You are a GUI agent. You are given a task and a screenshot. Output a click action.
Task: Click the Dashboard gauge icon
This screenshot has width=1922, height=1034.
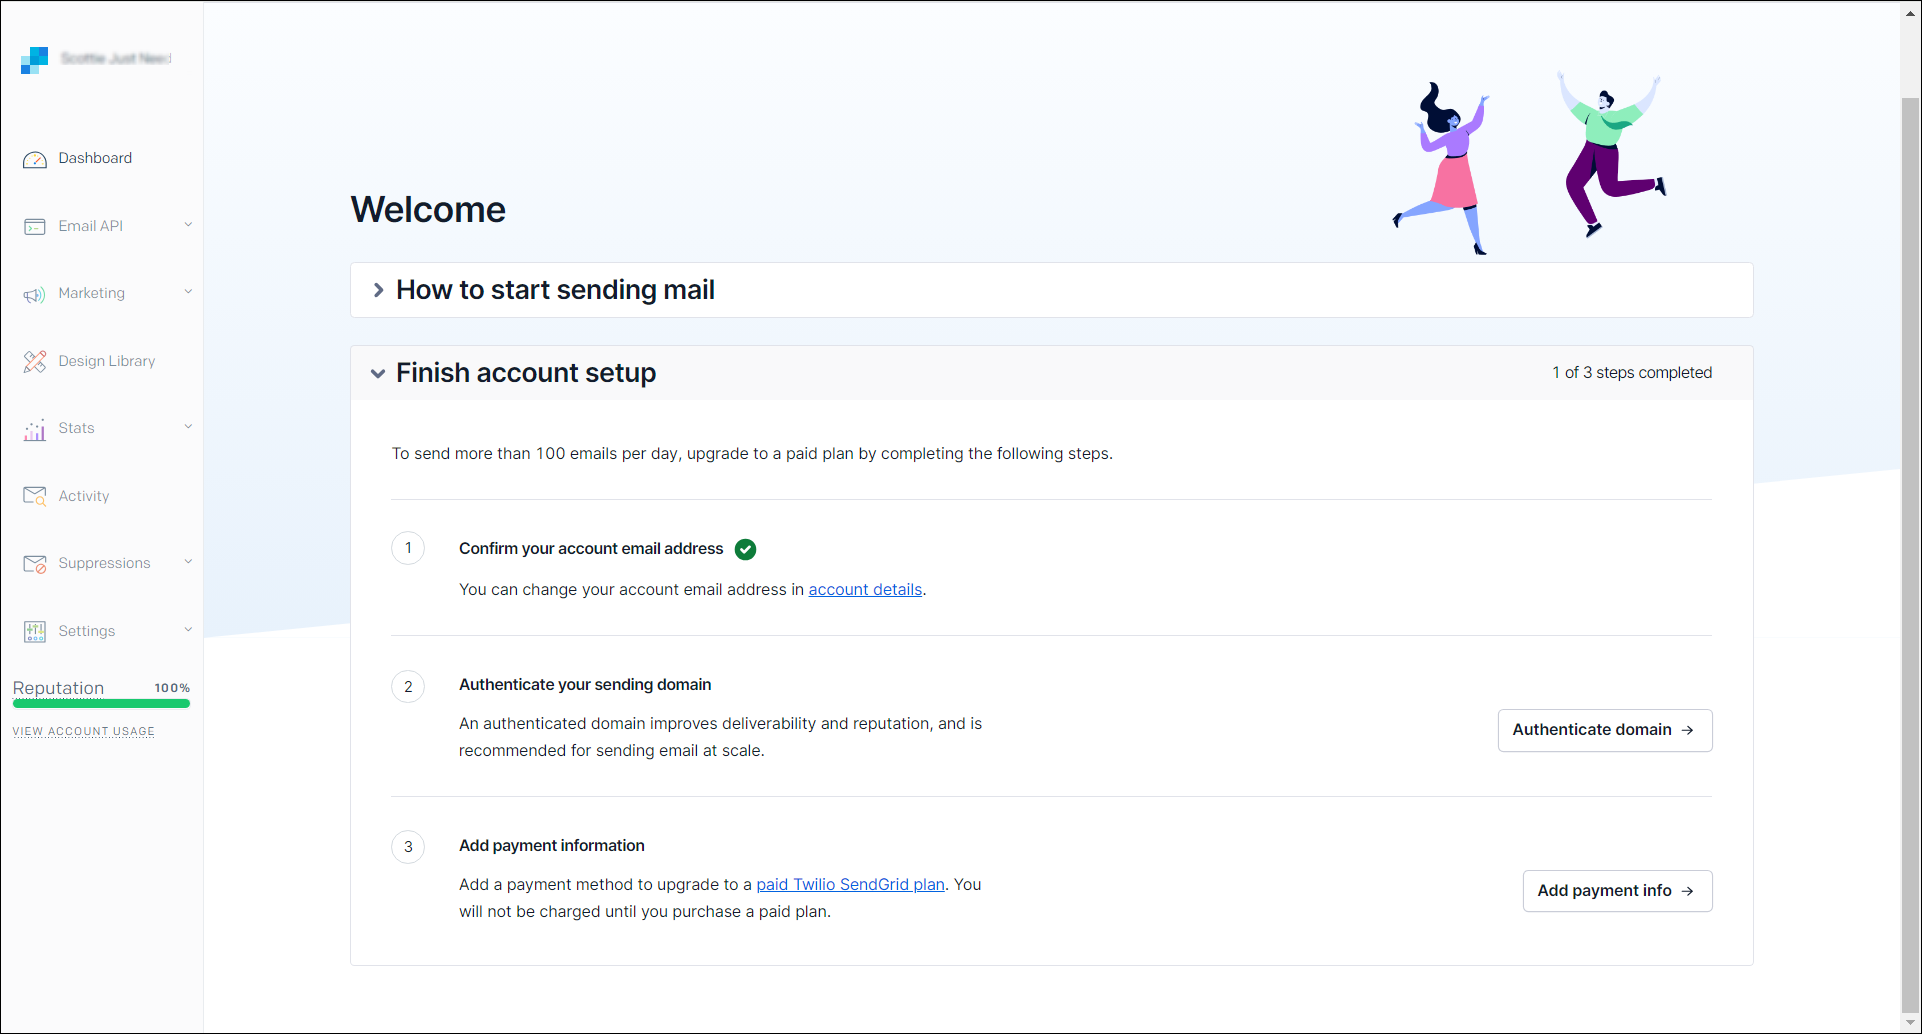(x=35, y=159)
